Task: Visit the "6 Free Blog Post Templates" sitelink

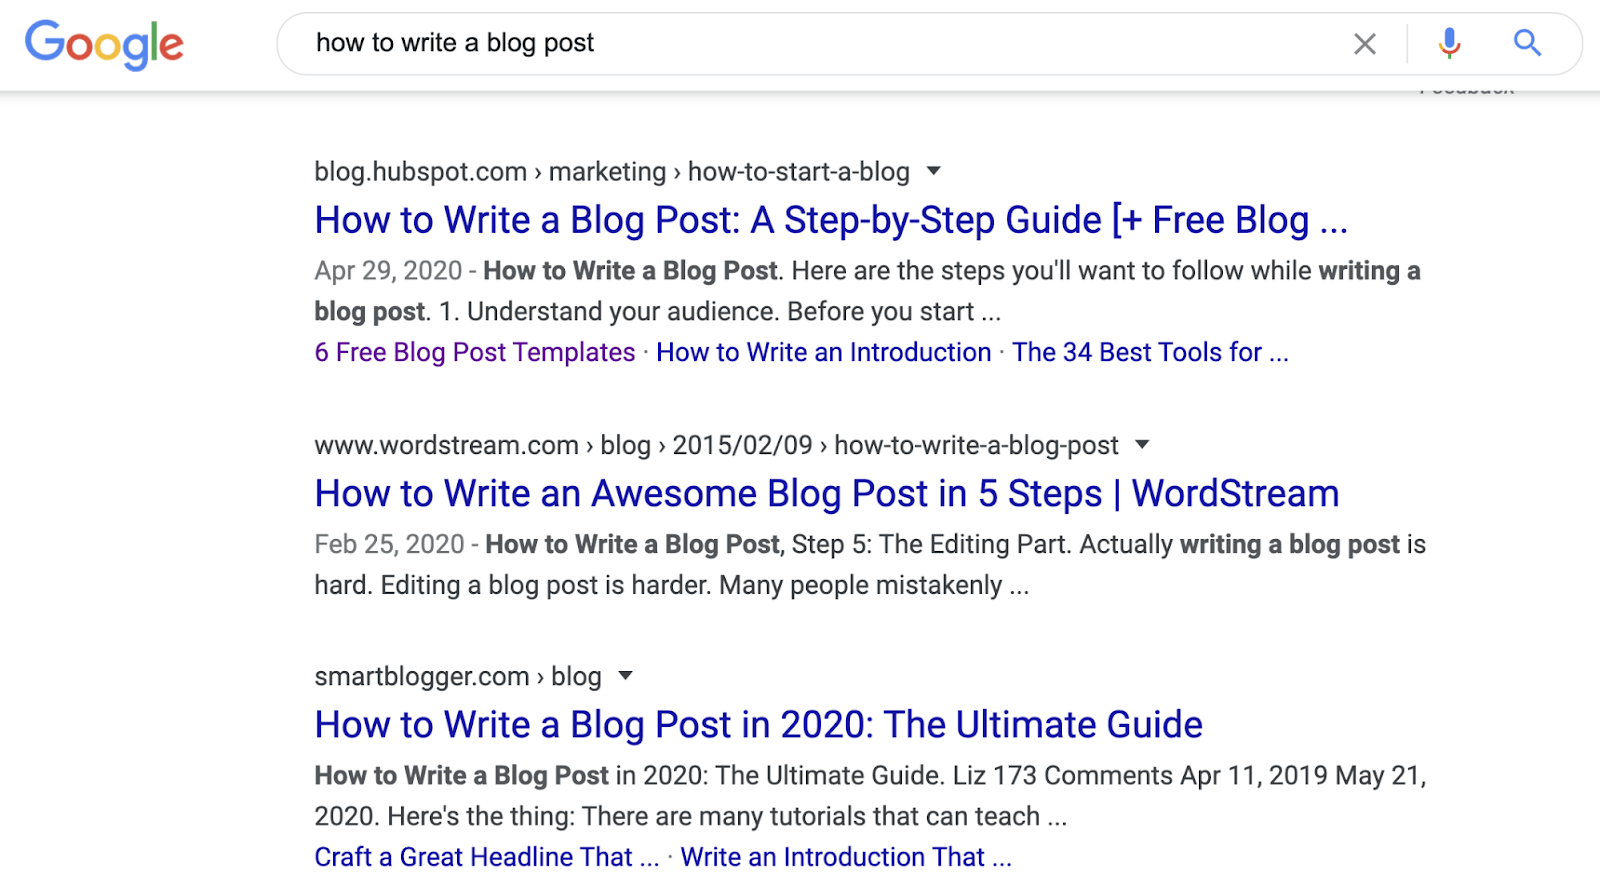Action: (x=475, y=353)
